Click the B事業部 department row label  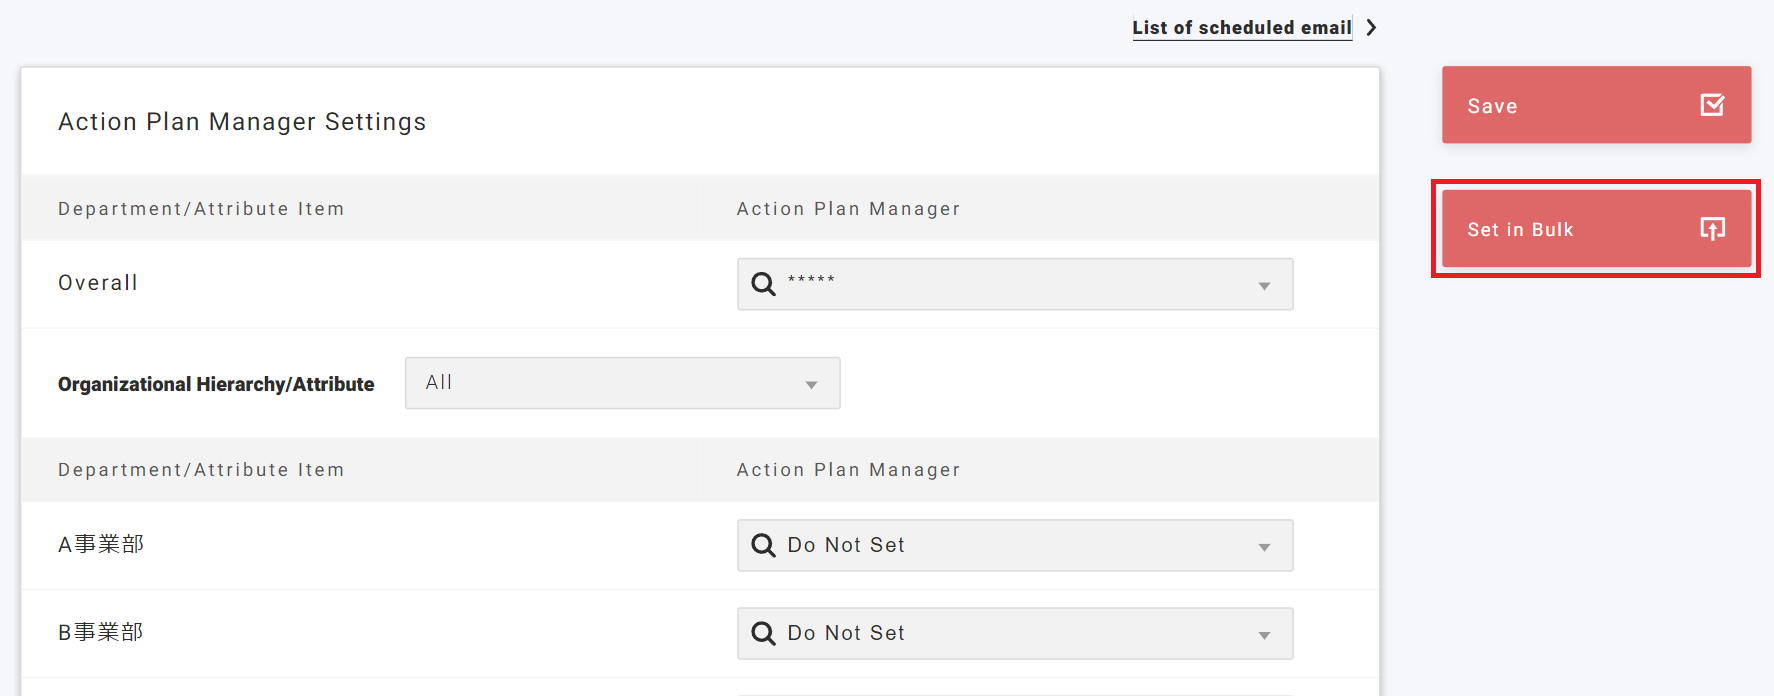(101, 632)
